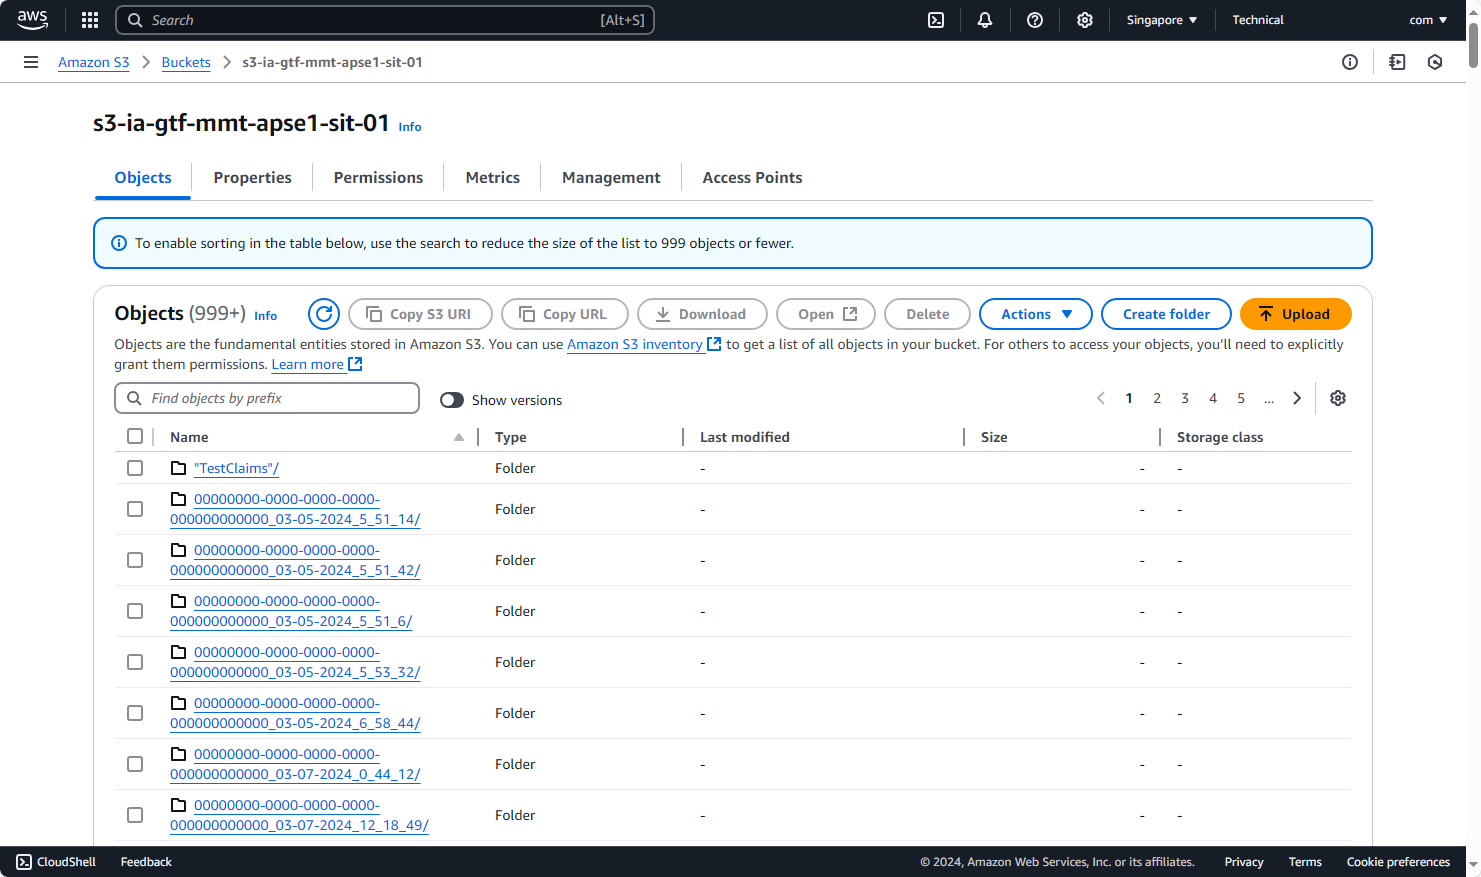Viewport: 1481px width, 877px height.
Task: Click the hexagon clock icon in breadcrumb bar
Action: pos(1435,62)
